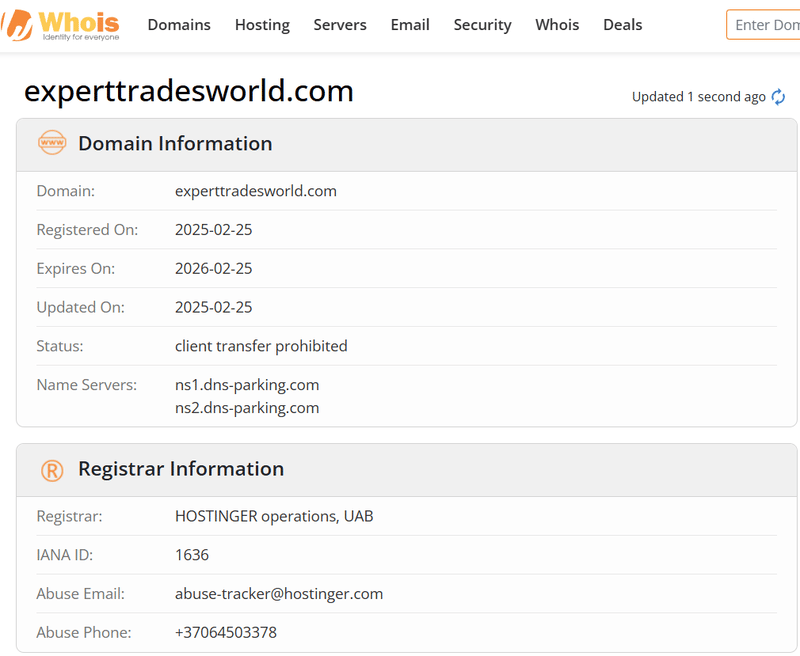Click the Abuse Email label
This screenshot has width=800, height=656.
tap(81, 594)
